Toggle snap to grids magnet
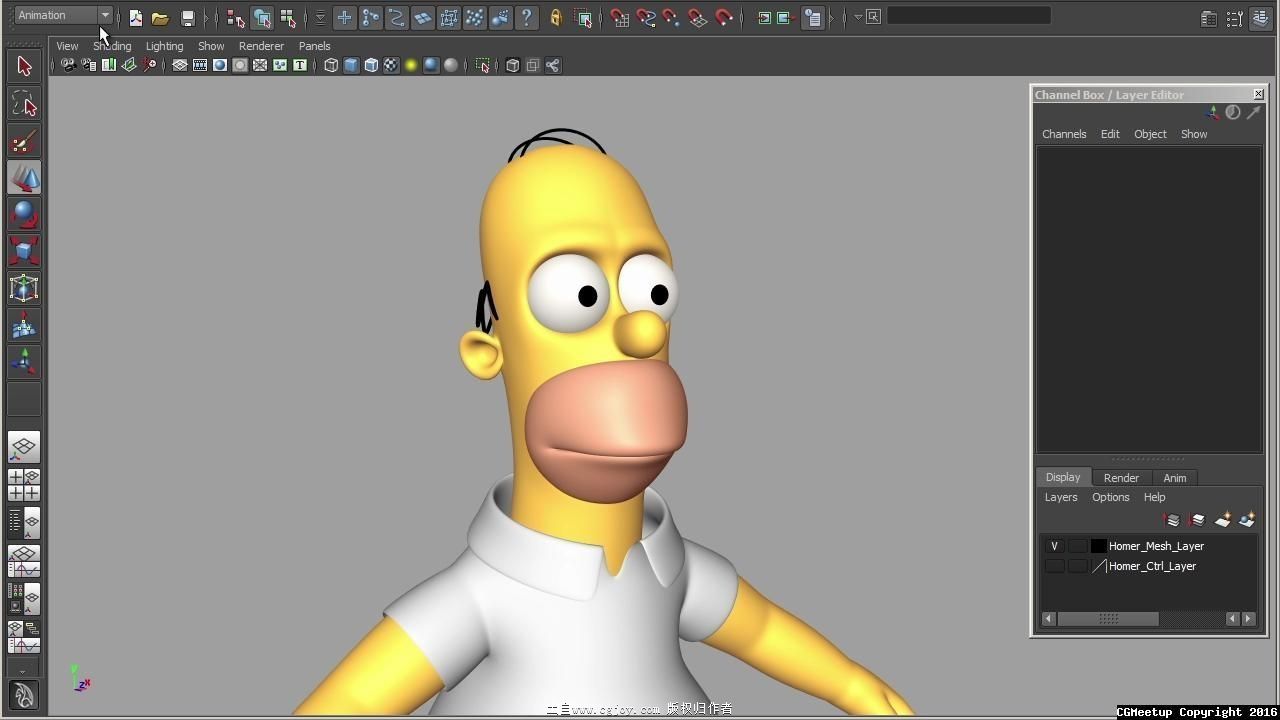 tap(620, 18)
